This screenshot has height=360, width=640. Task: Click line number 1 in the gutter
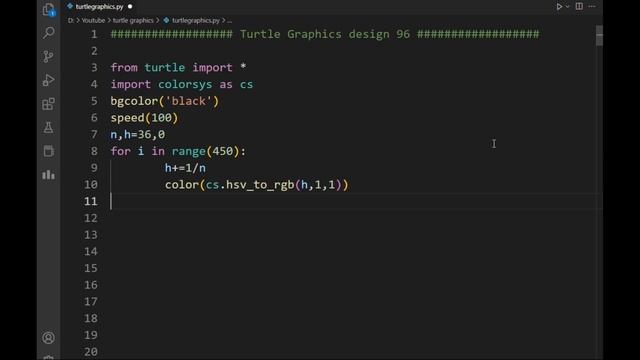(x=94, y=34)
